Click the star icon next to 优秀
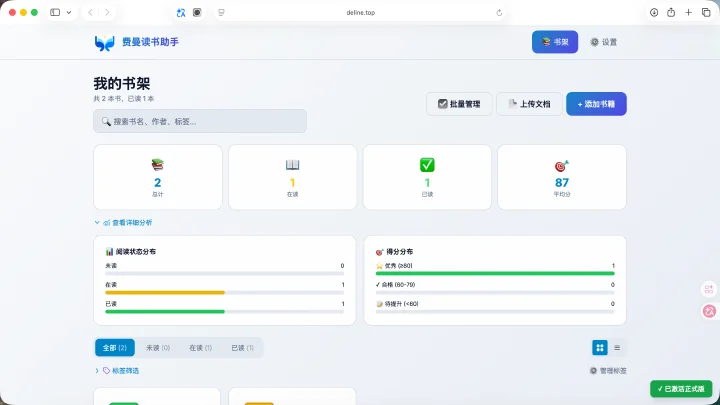 (379, 266)
